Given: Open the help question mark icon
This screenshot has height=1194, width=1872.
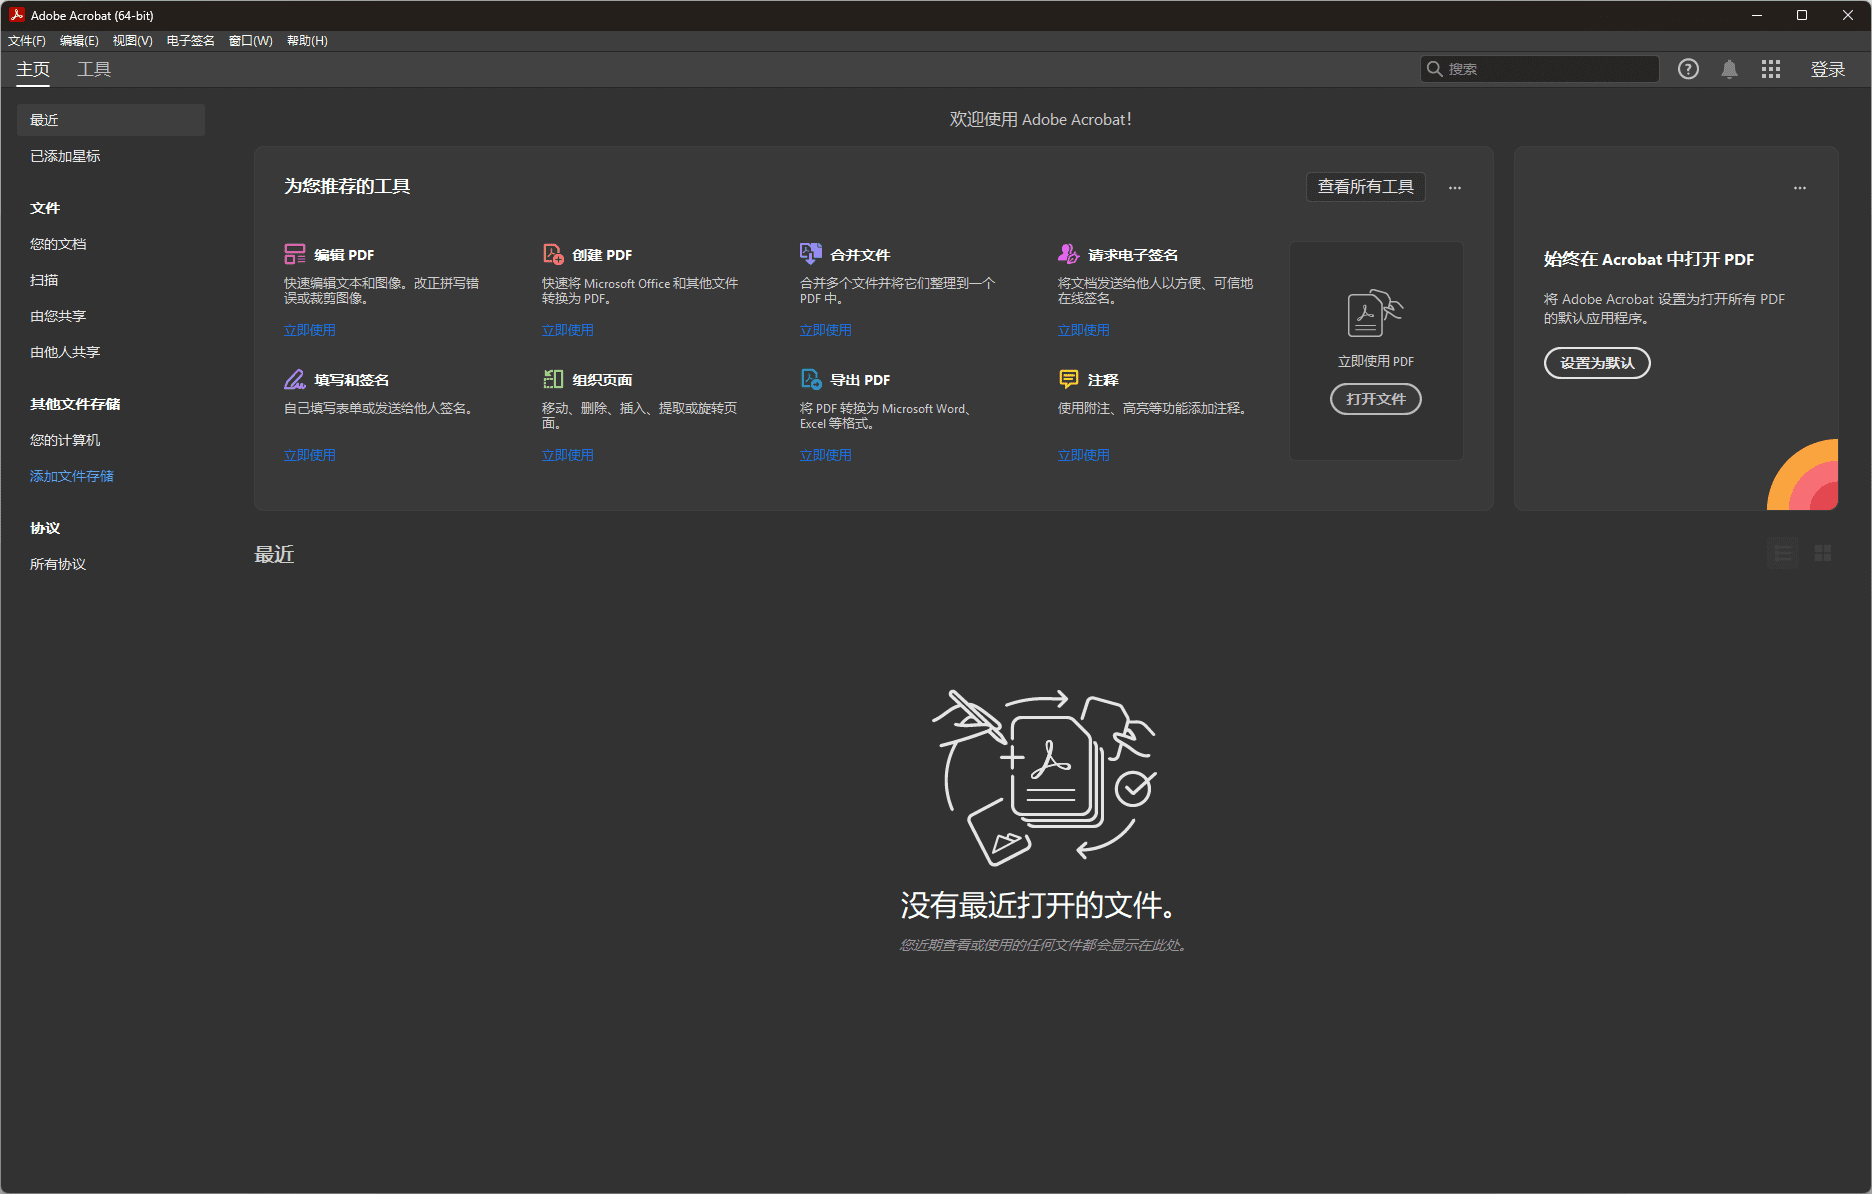Looking at the screenshot, I should pos(1688,69).
